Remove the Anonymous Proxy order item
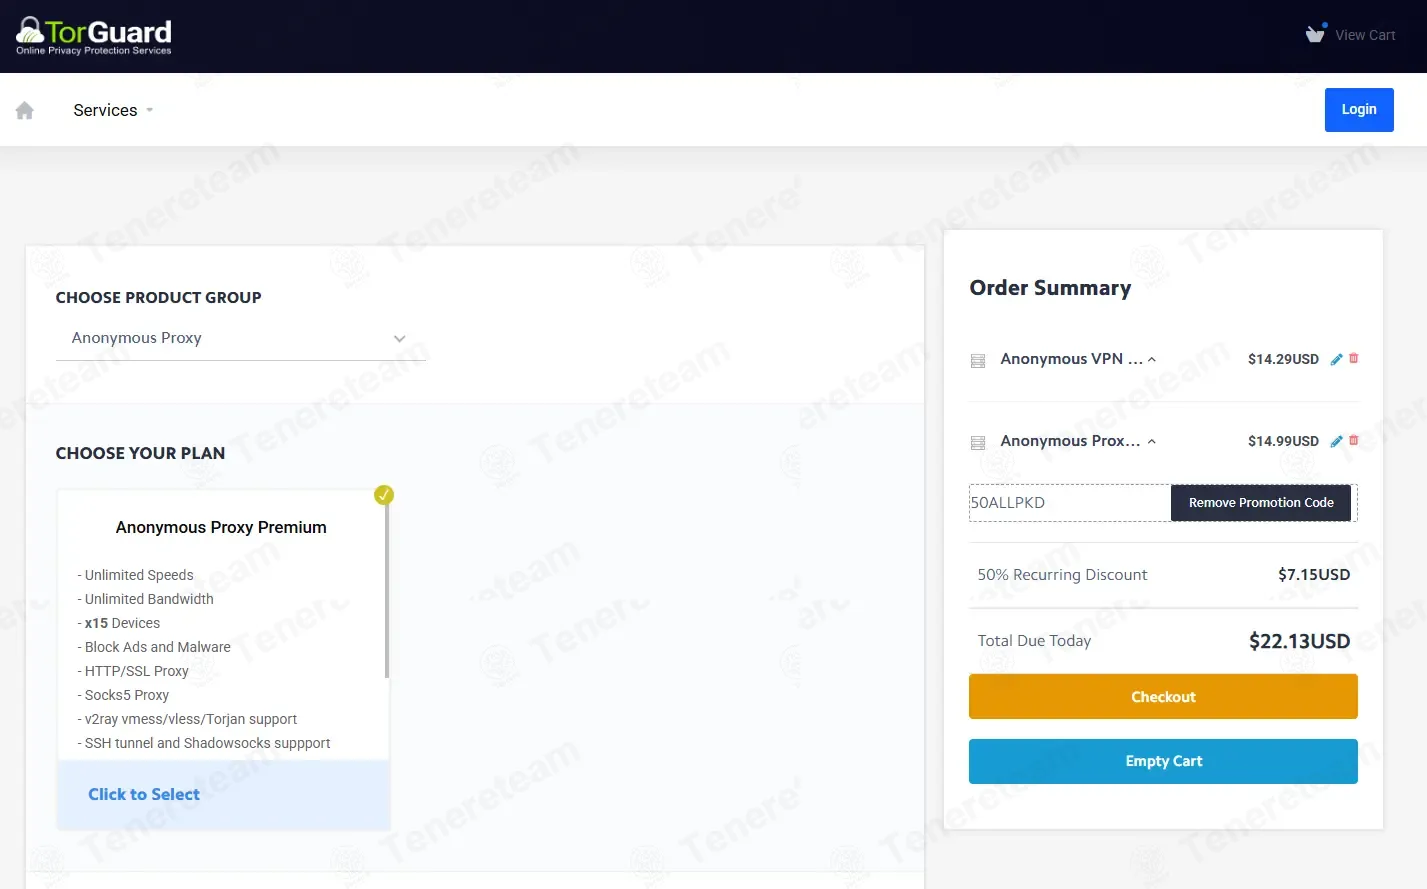The image size is (1427, 889). [x=1354, y=440]
